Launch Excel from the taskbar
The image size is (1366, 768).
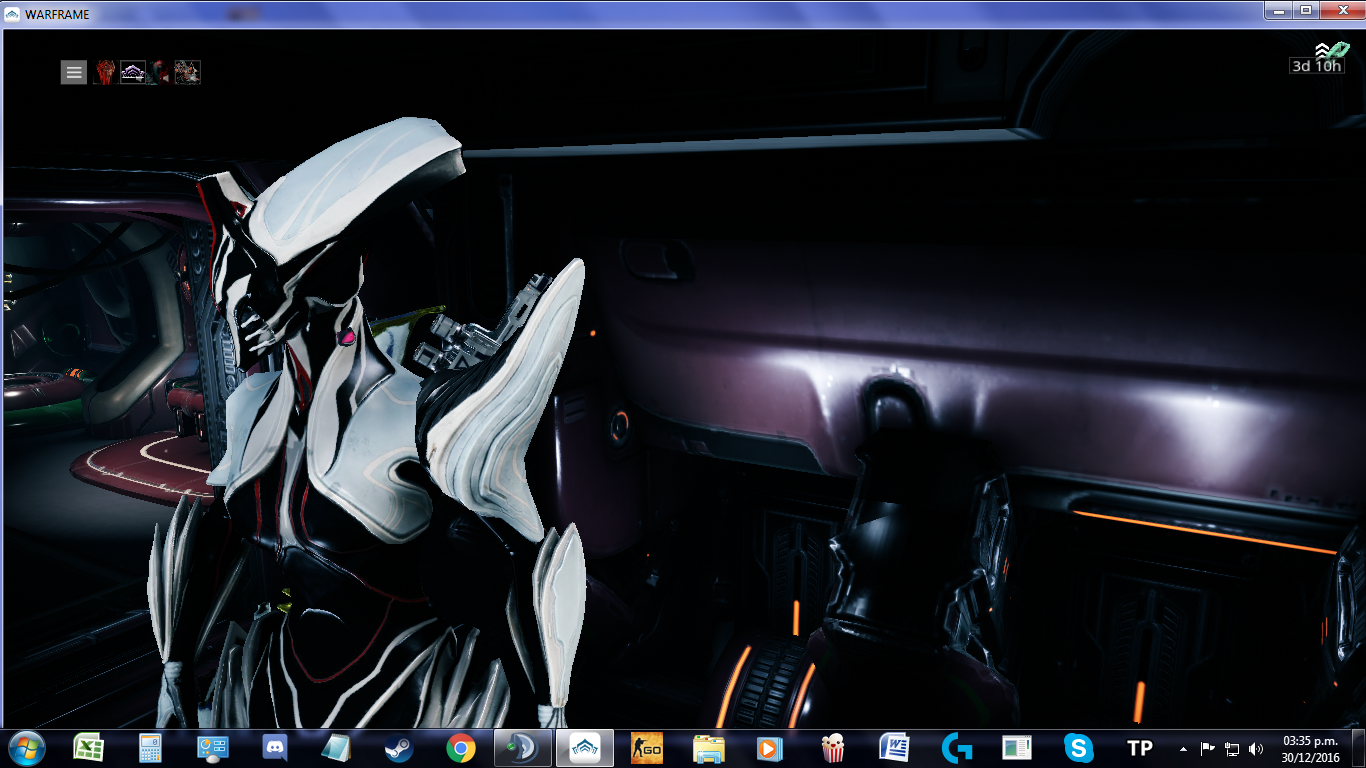click(89, 748)
